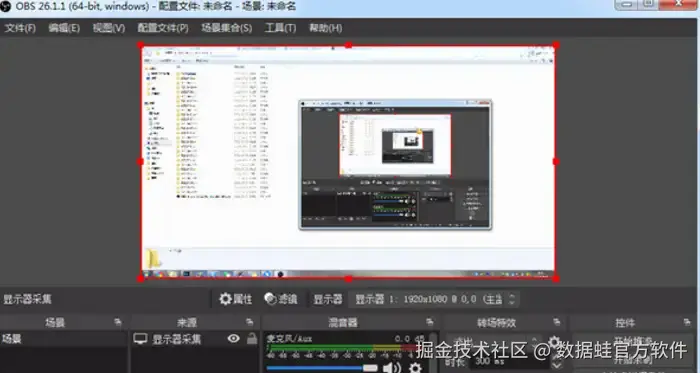Screen dimensions: 700x373
Task: Adjust the 麦克风/Aux volume slider
Action: point(322,368)
